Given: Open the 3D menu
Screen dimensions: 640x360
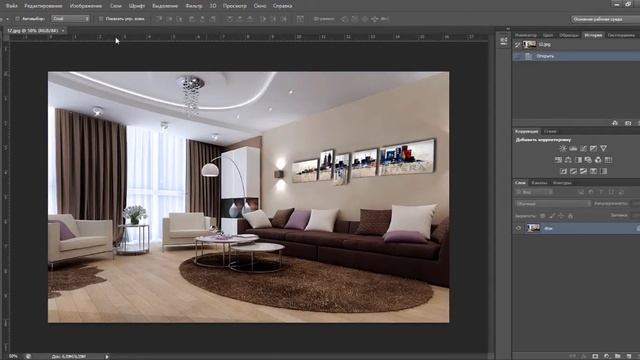Looking at the screenshot, I should [x=213, y=6].
